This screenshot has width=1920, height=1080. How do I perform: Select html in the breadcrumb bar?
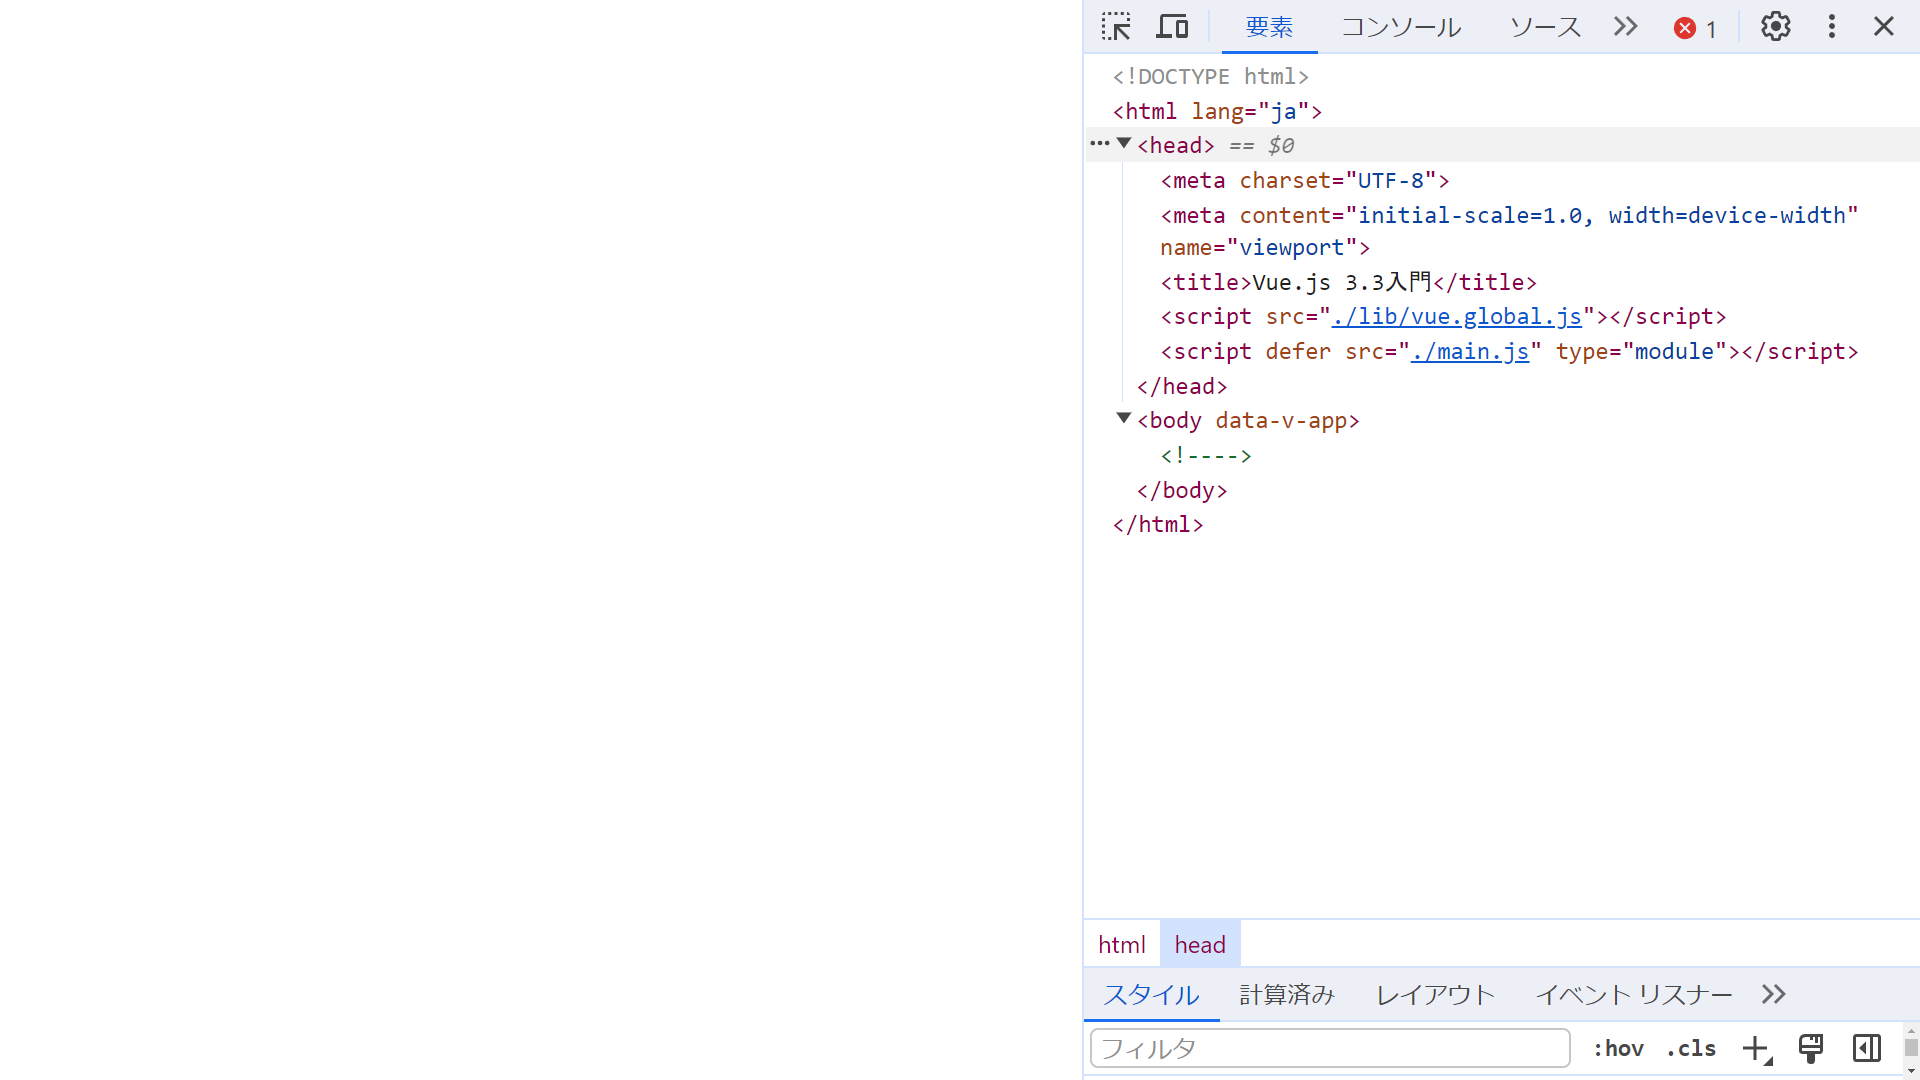[1121, 945]
